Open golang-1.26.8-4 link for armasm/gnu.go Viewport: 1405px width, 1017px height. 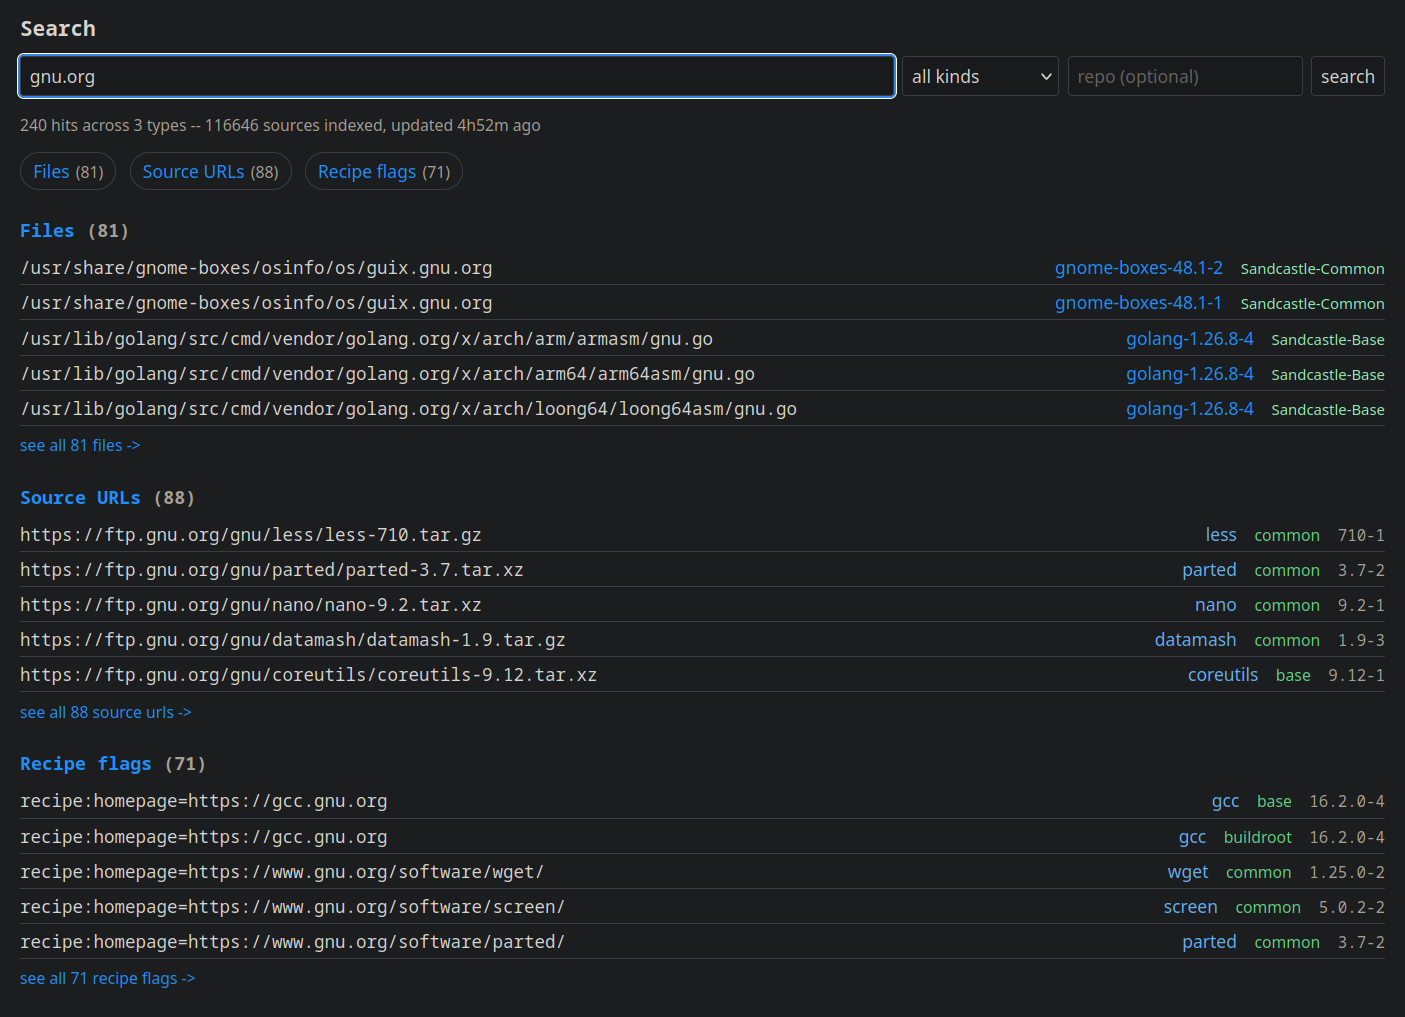point(1190,339)
